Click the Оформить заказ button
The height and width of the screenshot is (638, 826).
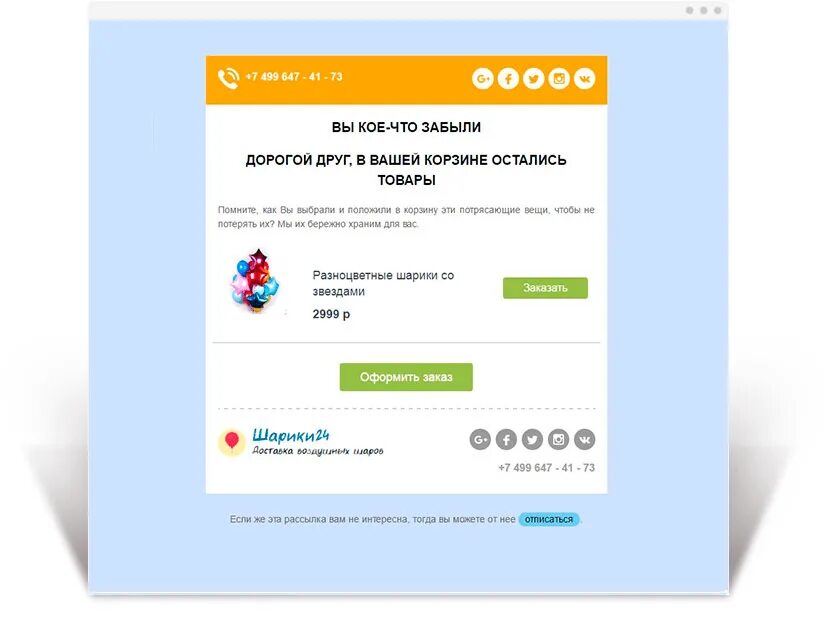[x=406, y=377]
